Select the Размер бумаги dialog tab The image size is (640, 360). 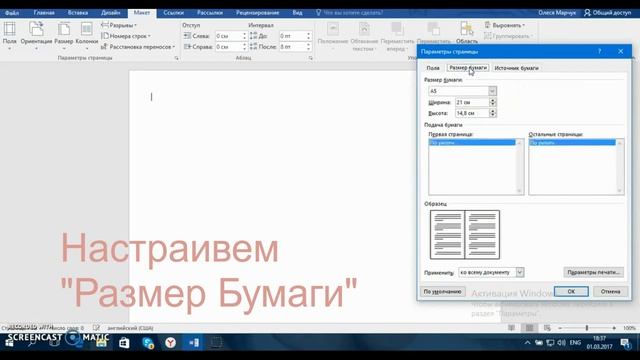(468, 68)
